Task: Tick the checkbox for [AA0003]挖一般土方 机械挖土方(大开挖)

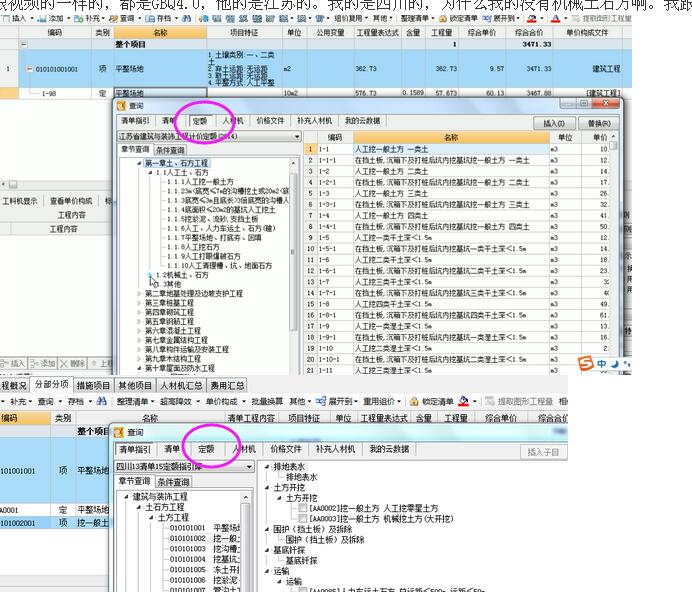Action: click(303, 518)
